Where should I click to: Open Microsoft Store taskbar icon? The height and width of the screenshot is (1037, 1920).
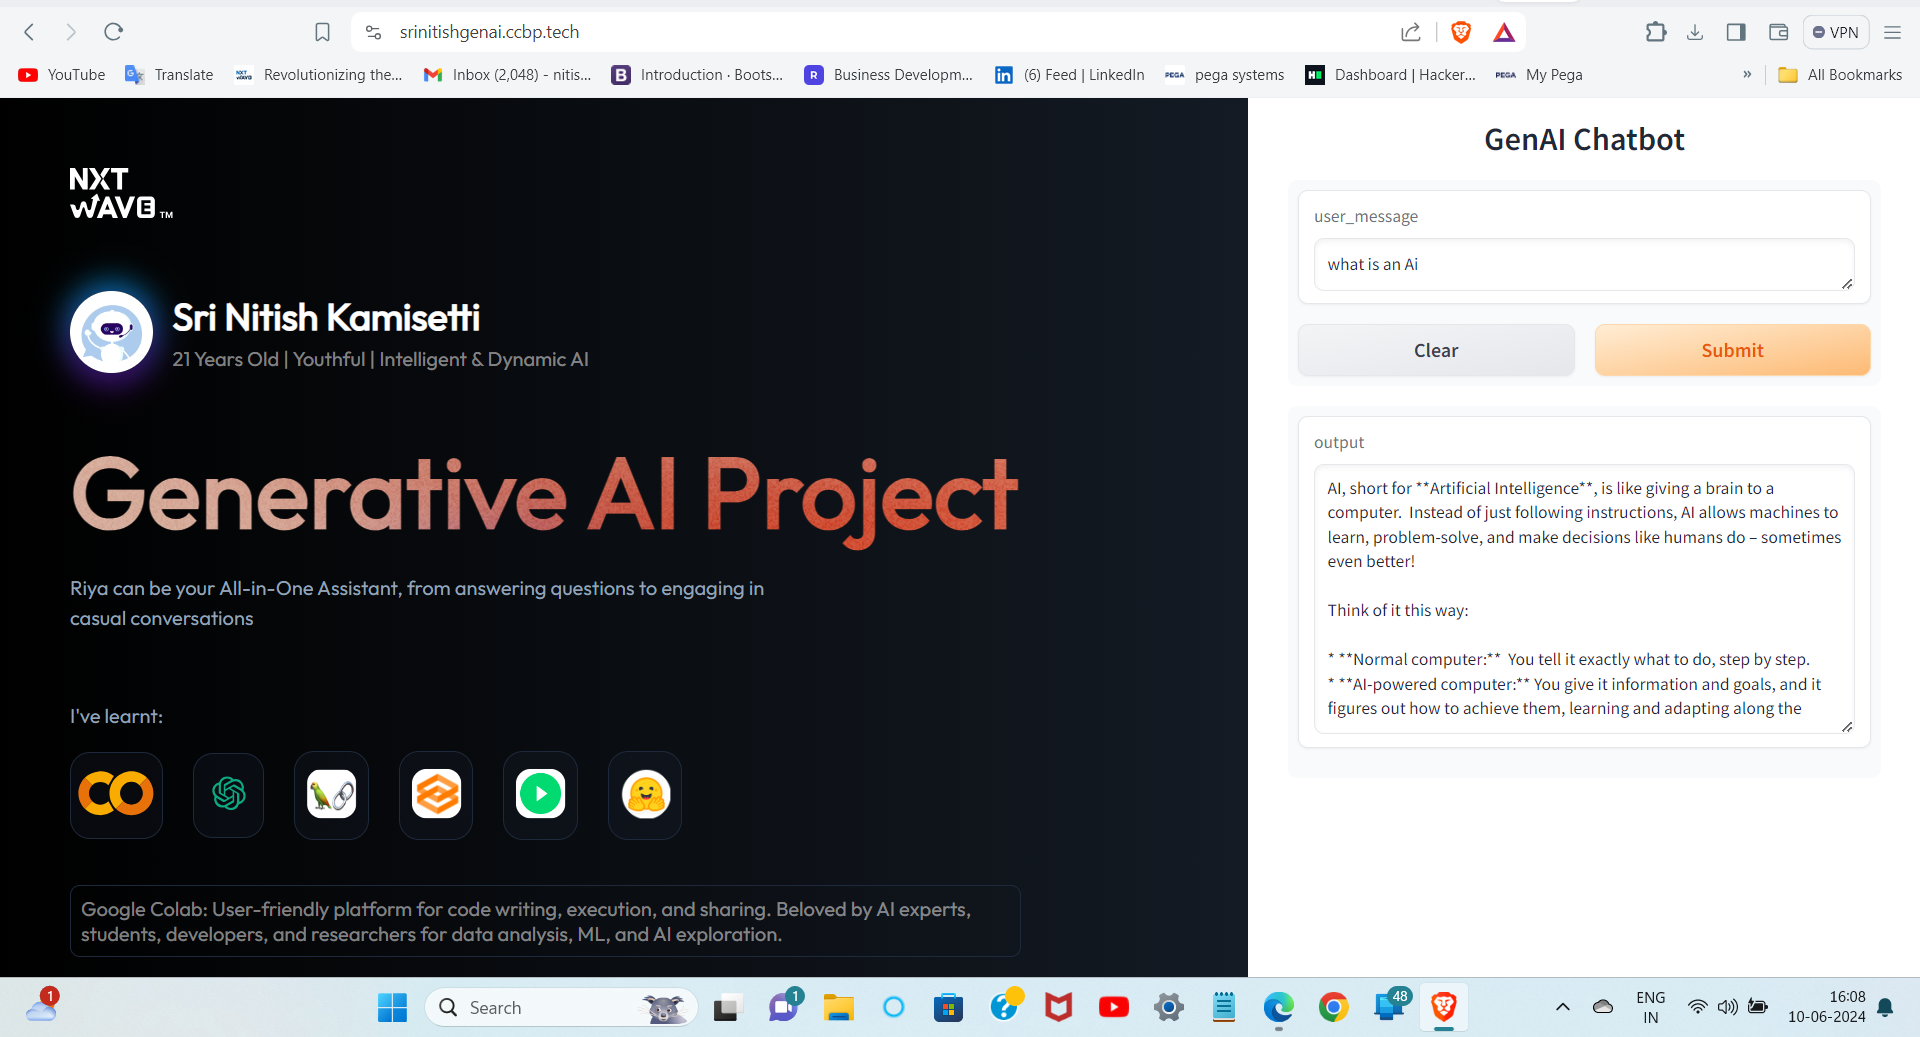coord(948,1007)
